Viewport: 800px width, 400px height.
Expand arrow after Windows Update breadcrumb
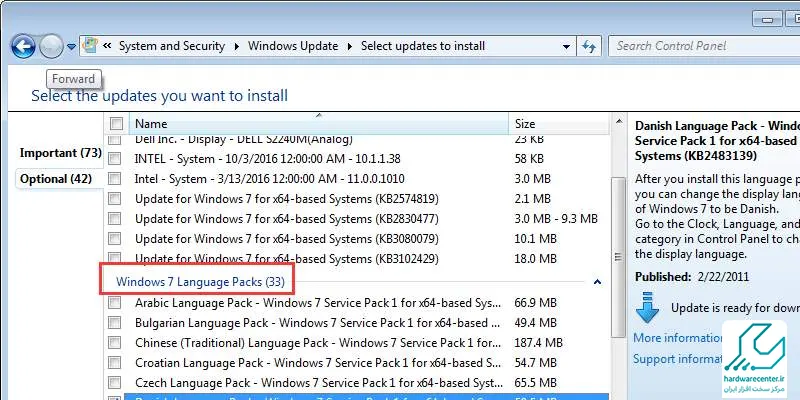[x=349, y=46]
